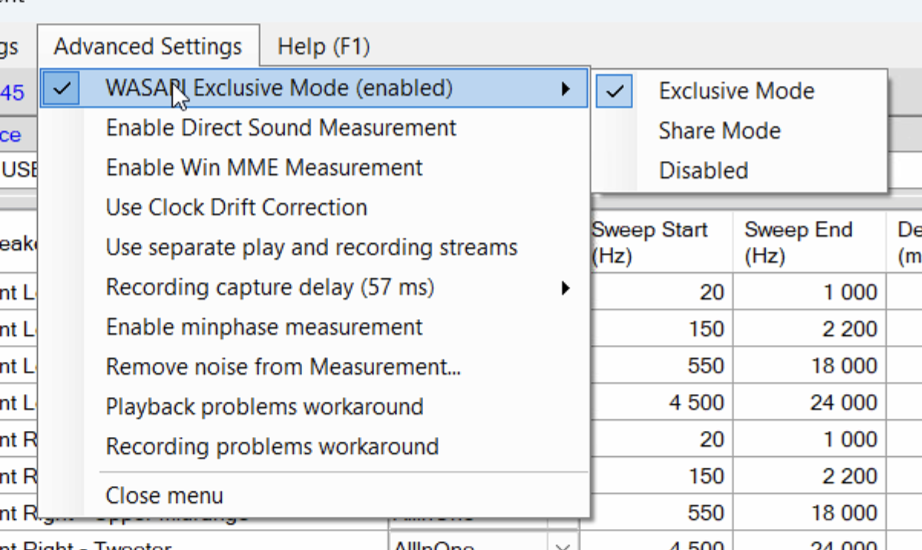Enable Win MME Measurement
The height and width of the screenshot is (550, 922).
(264, 168)
